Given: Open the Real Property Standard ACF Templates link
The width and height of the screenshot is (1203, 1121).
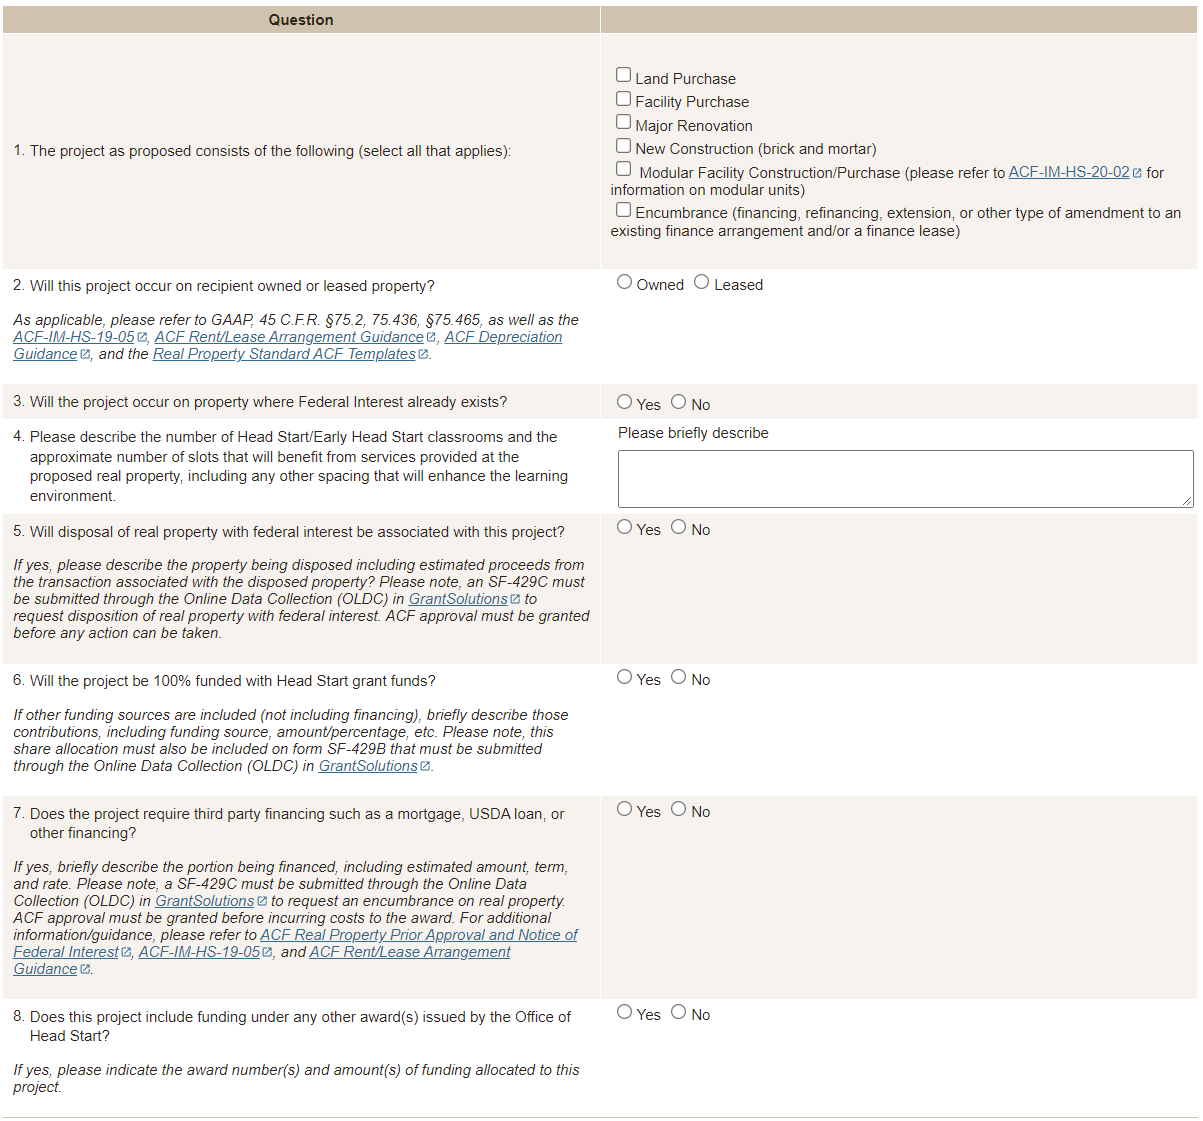Looking at the screenshot, I should (x=284, y=354).
